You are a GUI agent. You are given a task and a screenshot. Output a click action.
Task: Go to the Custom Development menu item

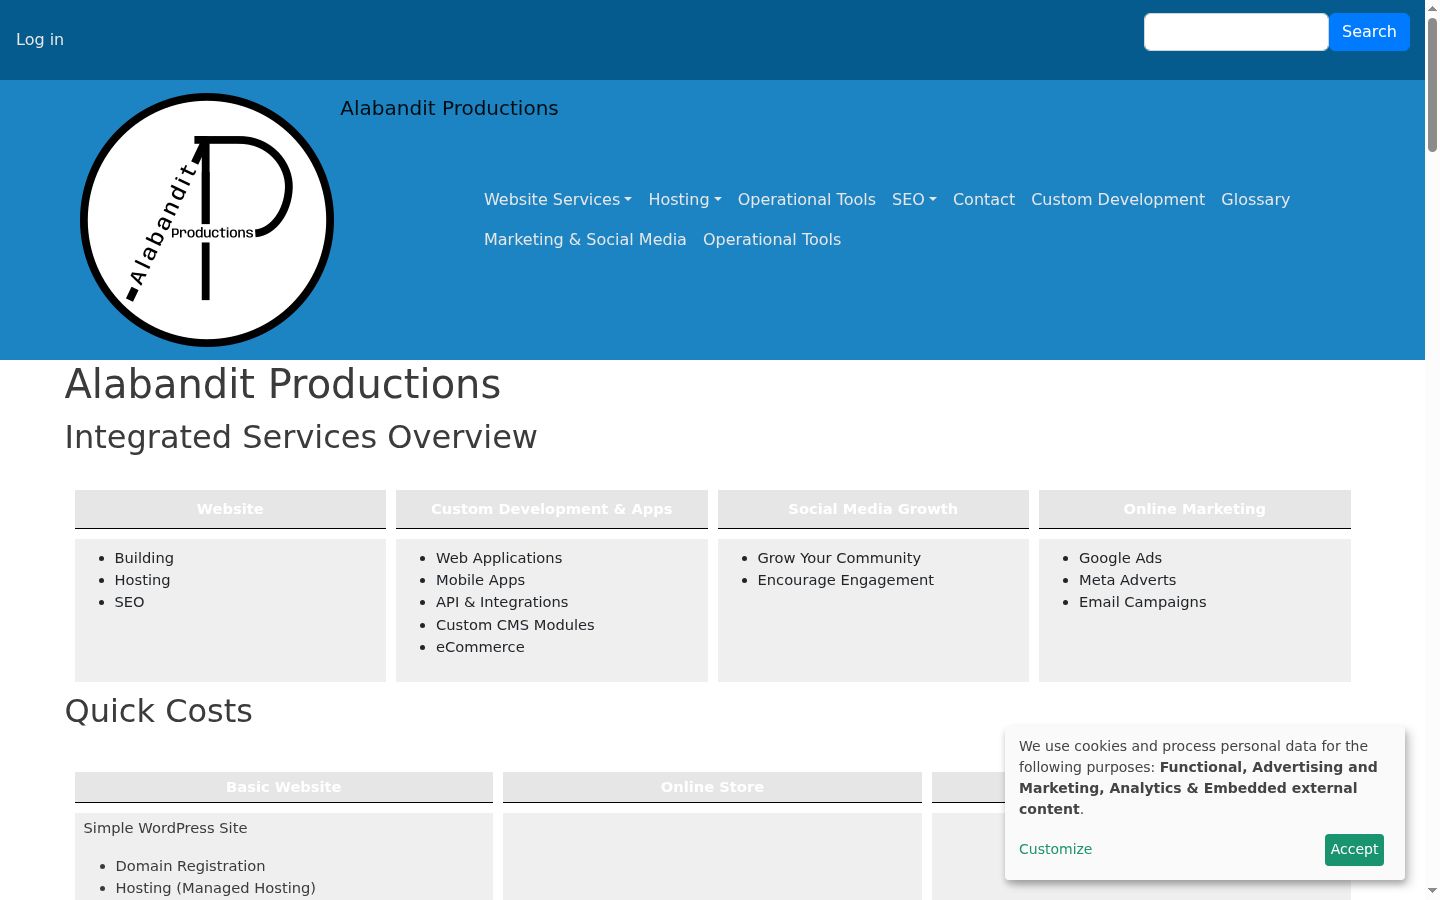click(1118, 199)
